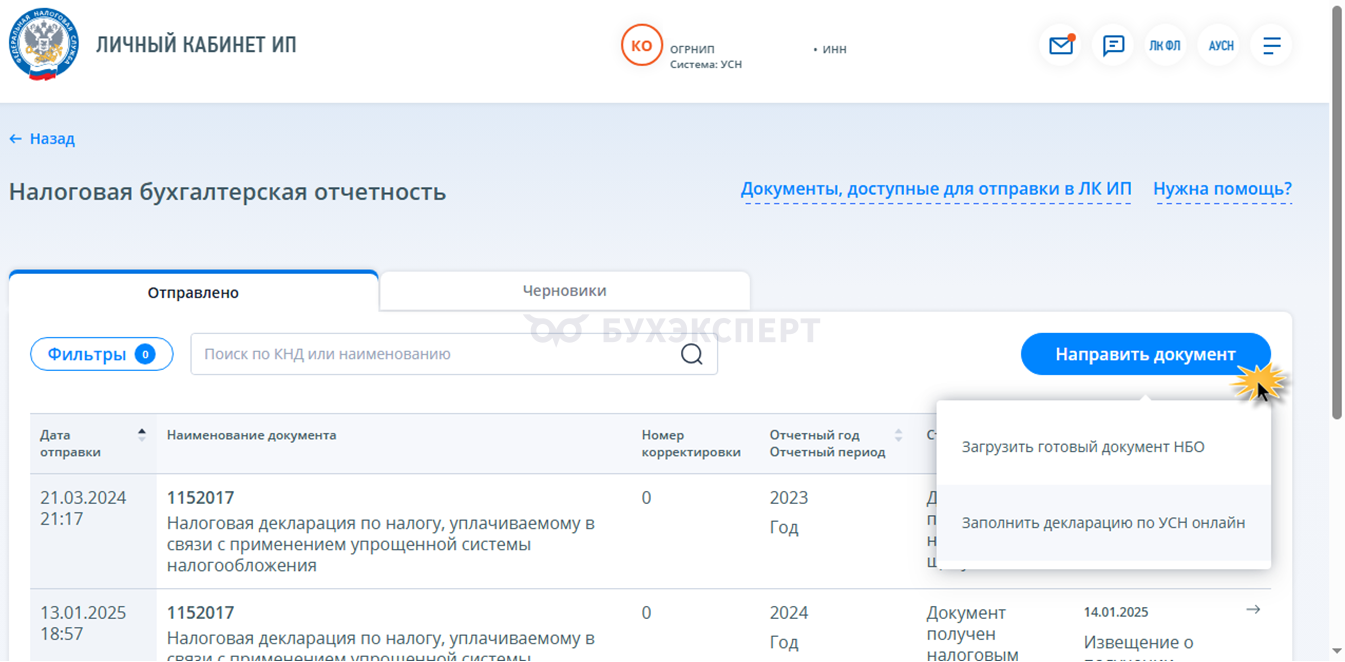Click the Federal Tax Service logo
This screenshot has height=662, width=1345.
[x=43, y=45]
